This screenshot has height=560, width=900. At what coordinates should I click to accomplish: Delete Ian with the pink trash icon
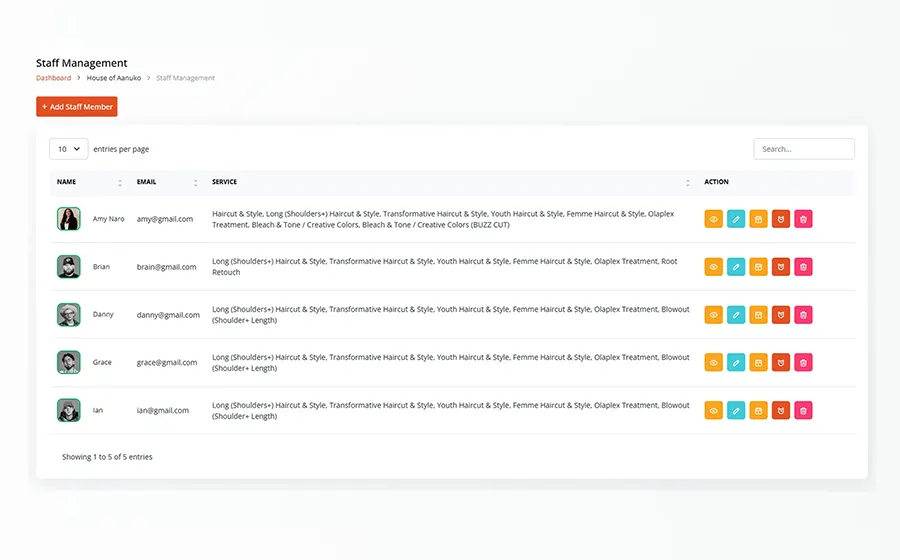803,410
